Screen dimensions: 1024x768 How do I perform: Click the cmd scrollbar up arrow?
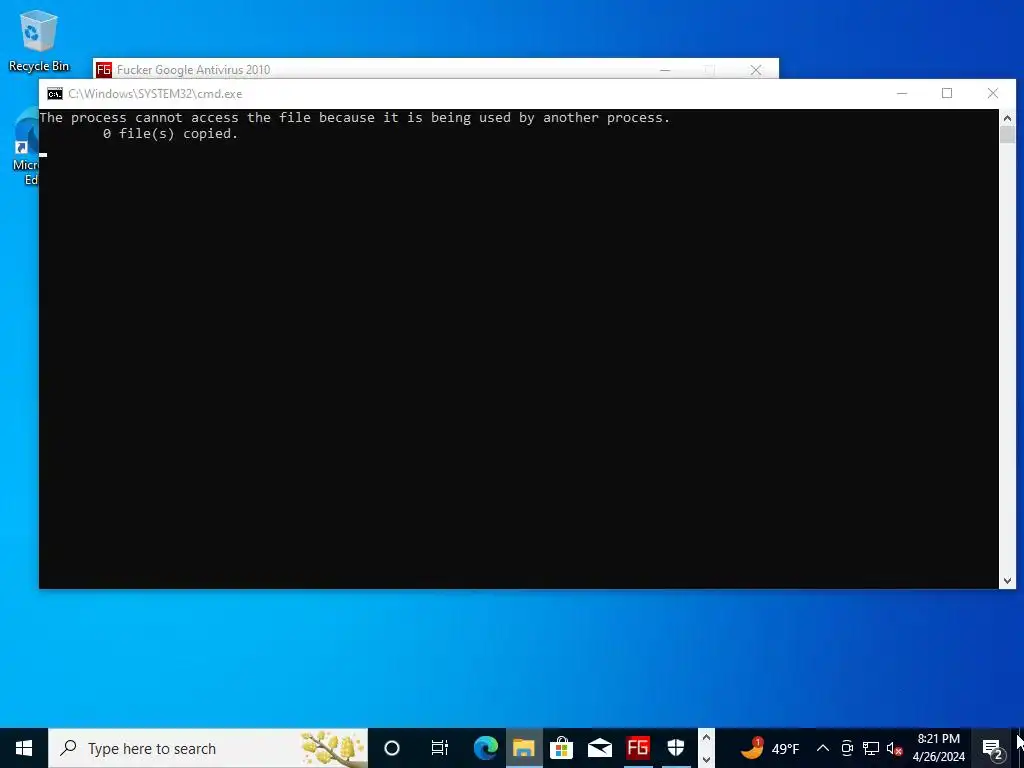pyautogui.click(x=1007, y=118)
